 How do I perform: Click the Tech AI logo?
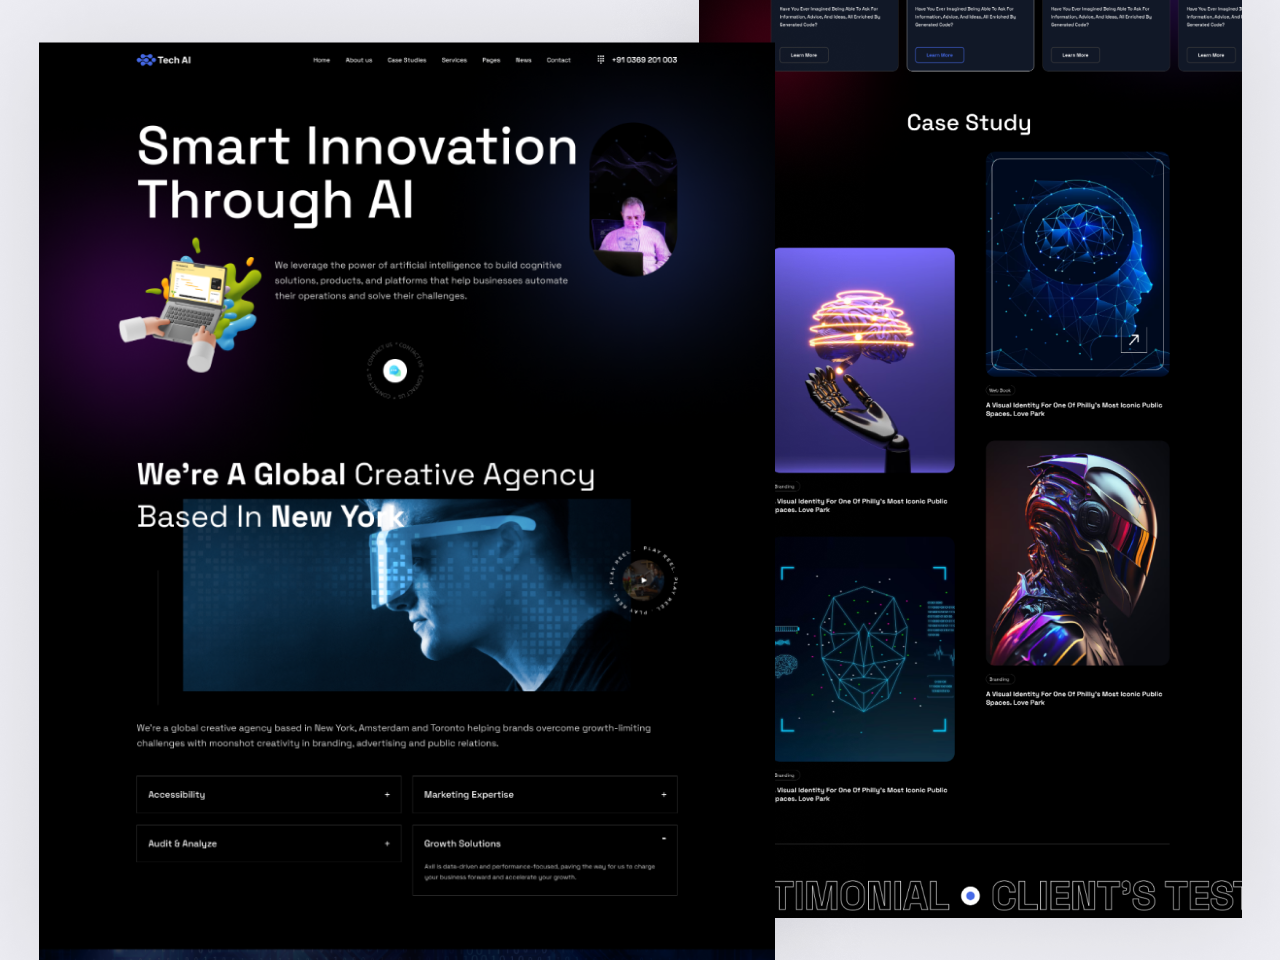tap(164, 60)
